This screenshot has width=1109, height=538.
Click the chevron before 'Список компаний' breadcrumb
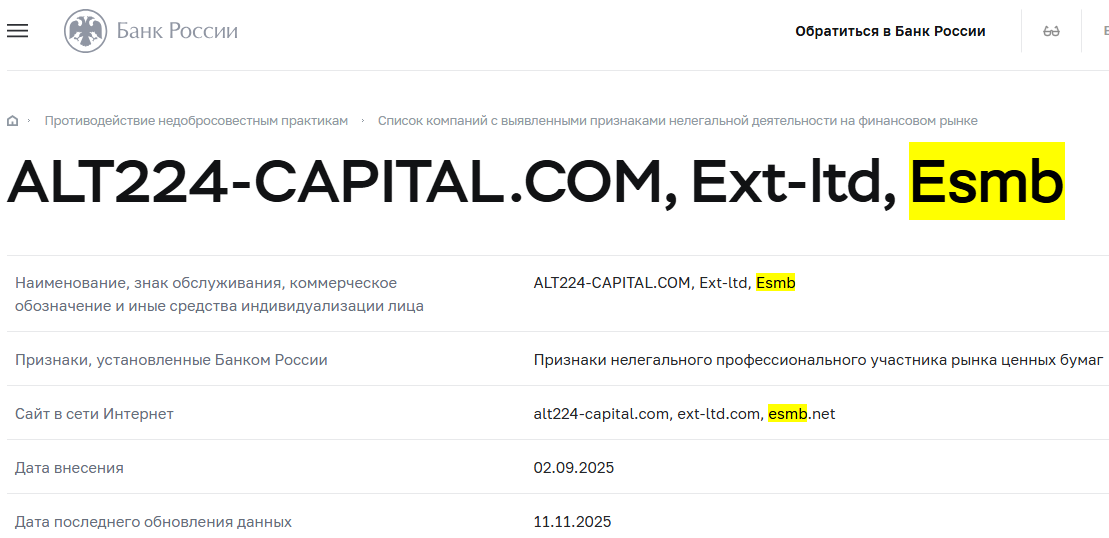(x=363, y=121)
